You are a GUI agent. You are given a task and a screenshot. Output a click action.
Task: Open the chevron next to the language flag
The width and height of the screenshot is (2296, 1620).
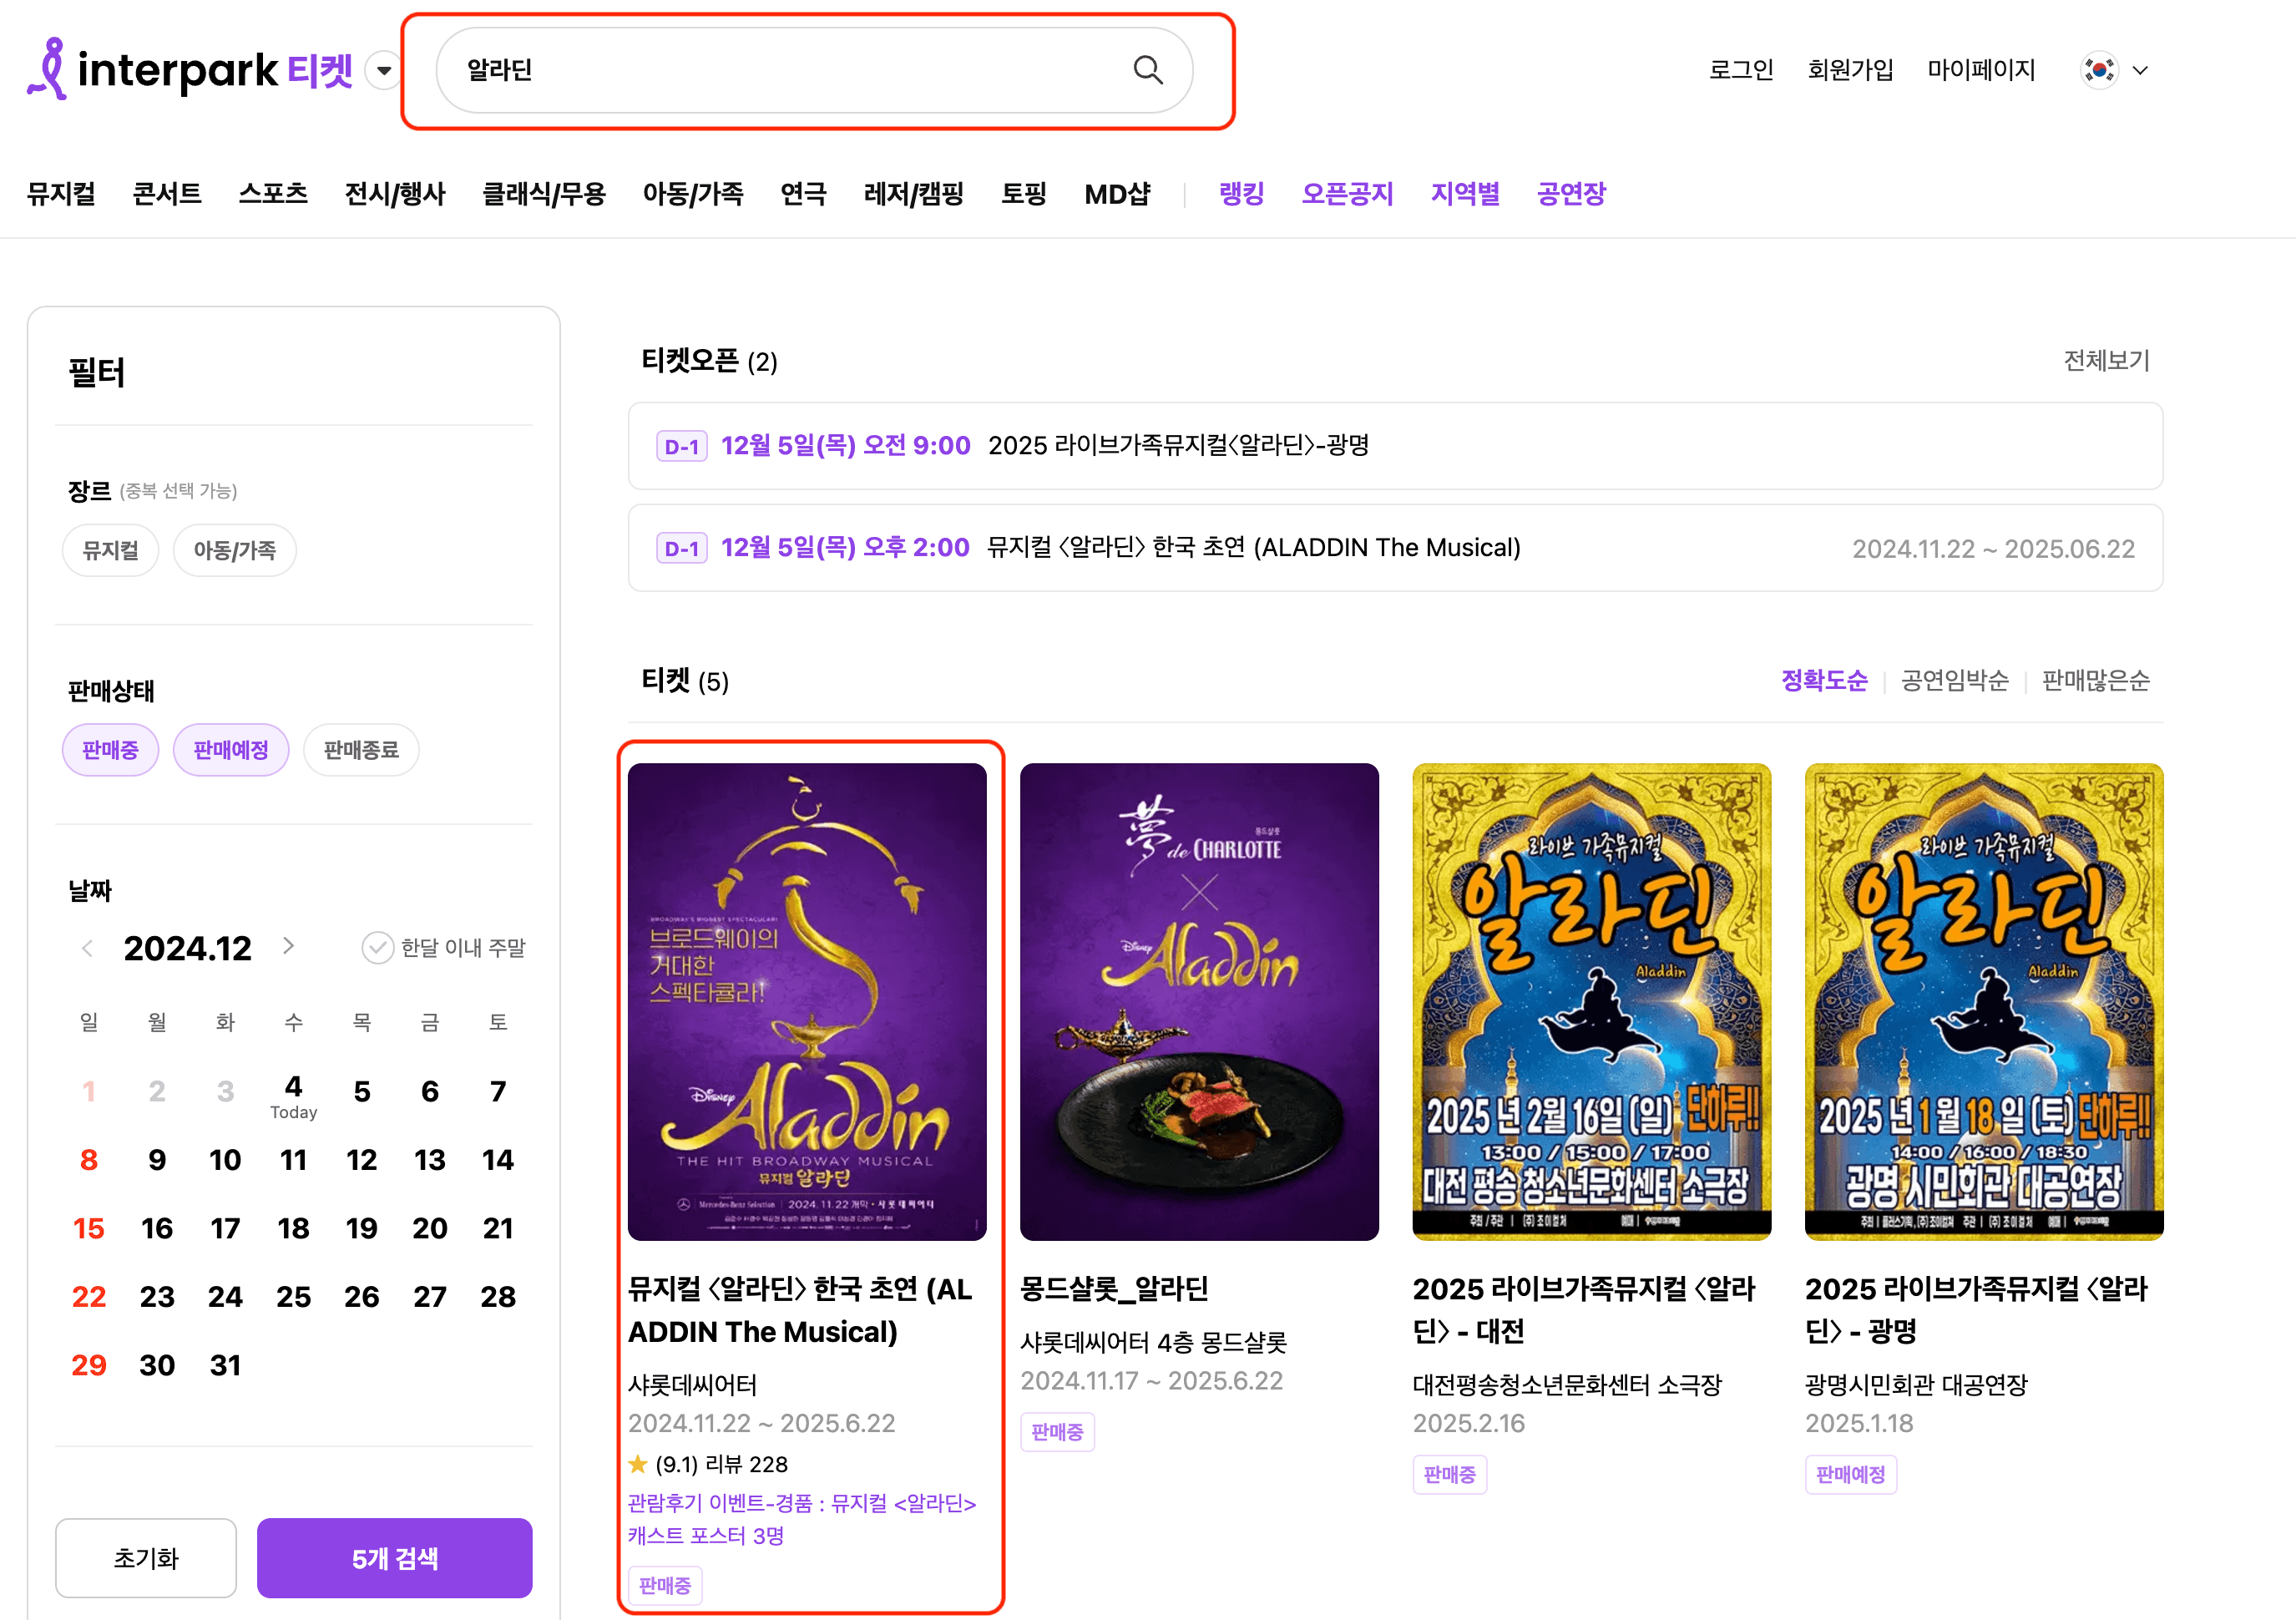point(2141,69)
